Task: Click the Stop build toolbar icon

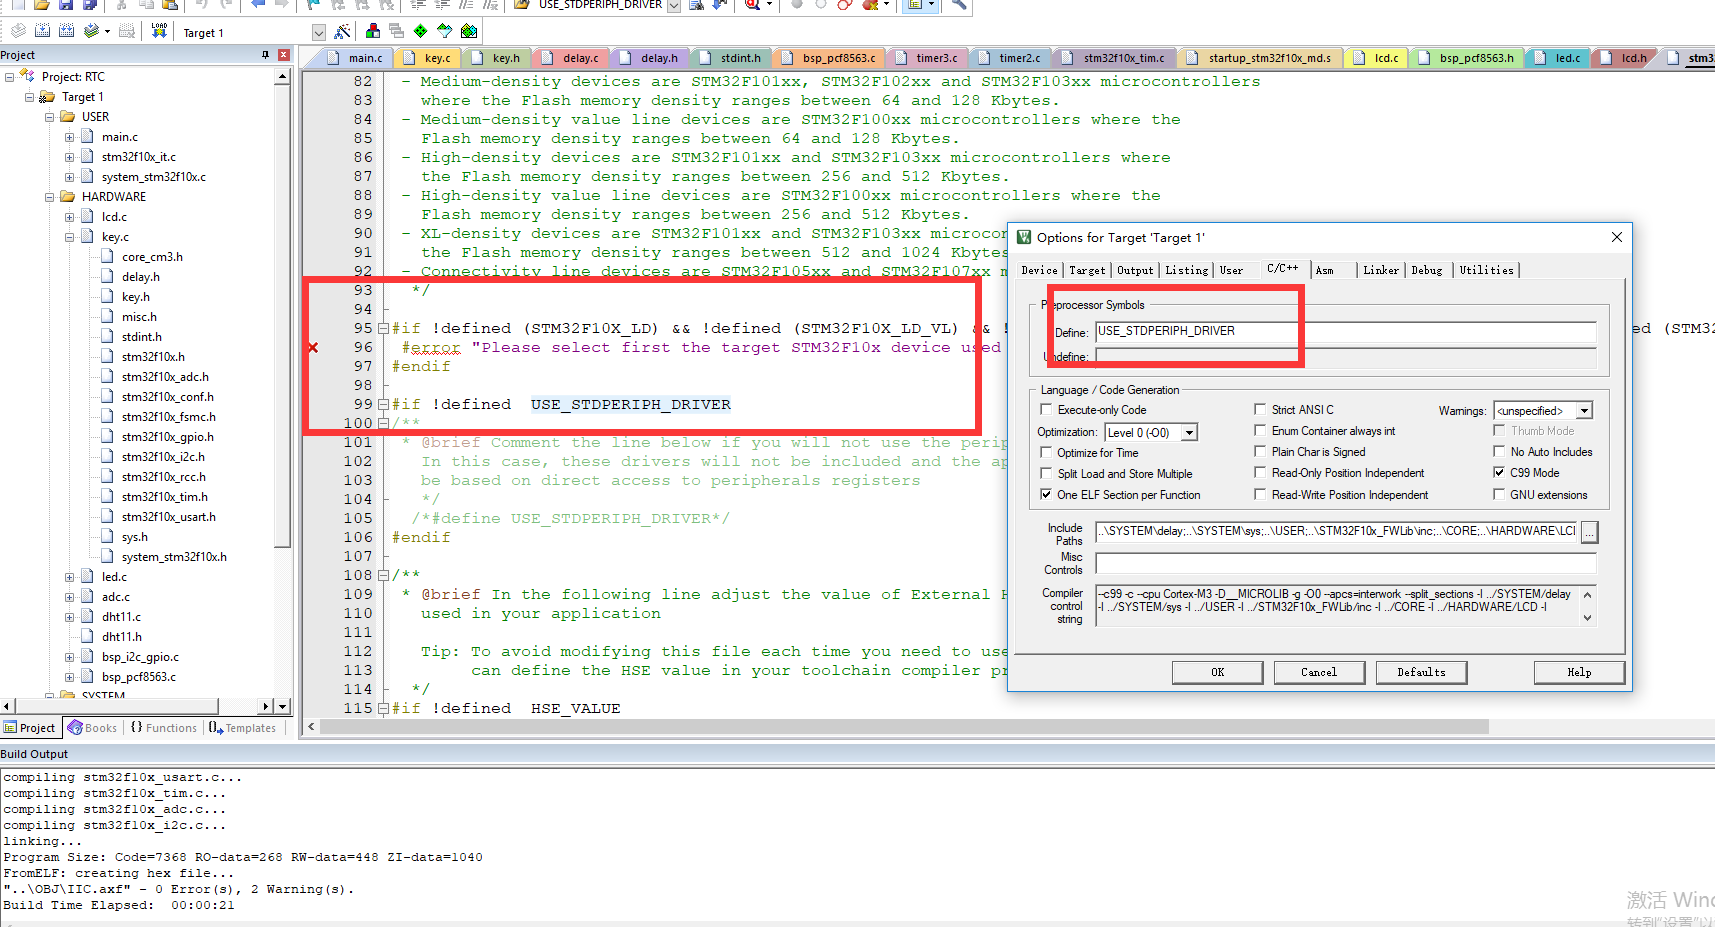Action: 127,31
